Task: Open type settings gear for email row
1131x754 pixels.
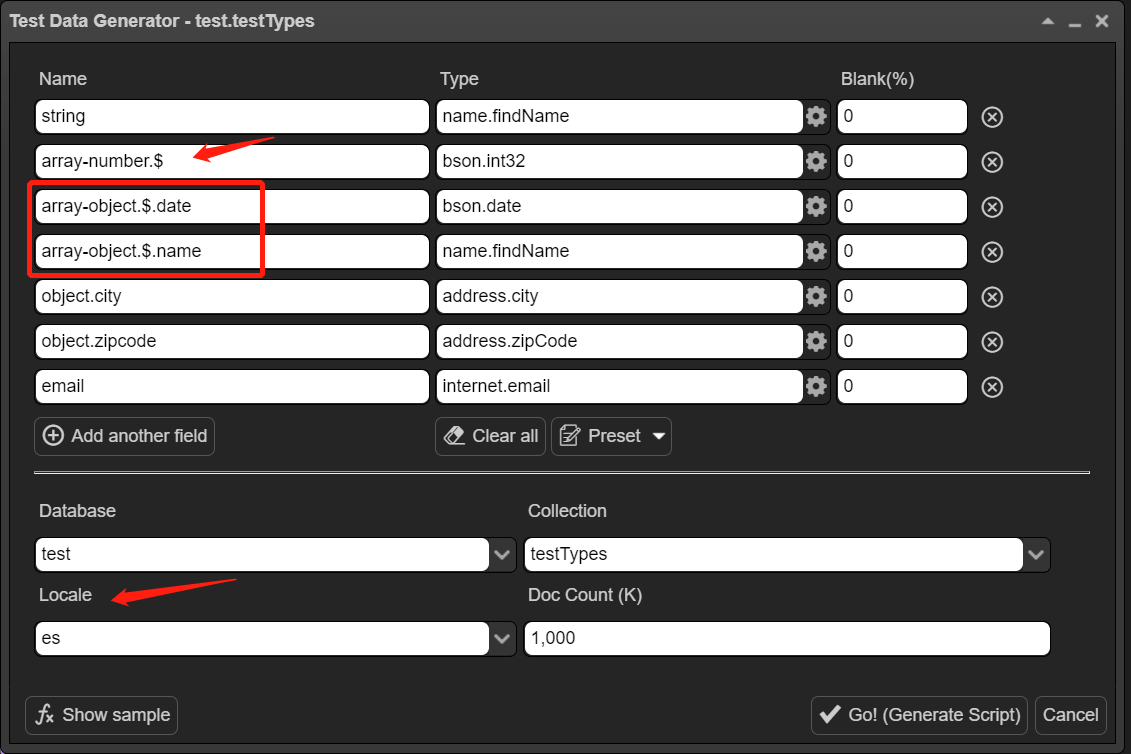Action: pos(816,386)
